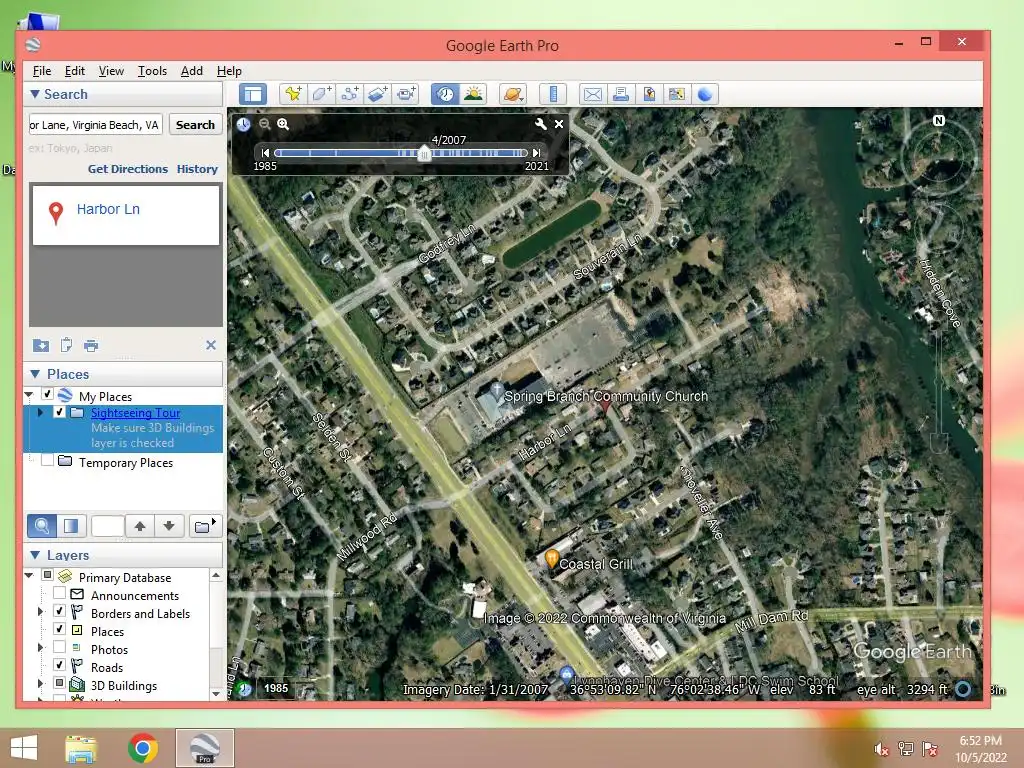Check the Temporary Places checkbox
Viewport: 1024px width, 768px height.
[x=47, y=460]
